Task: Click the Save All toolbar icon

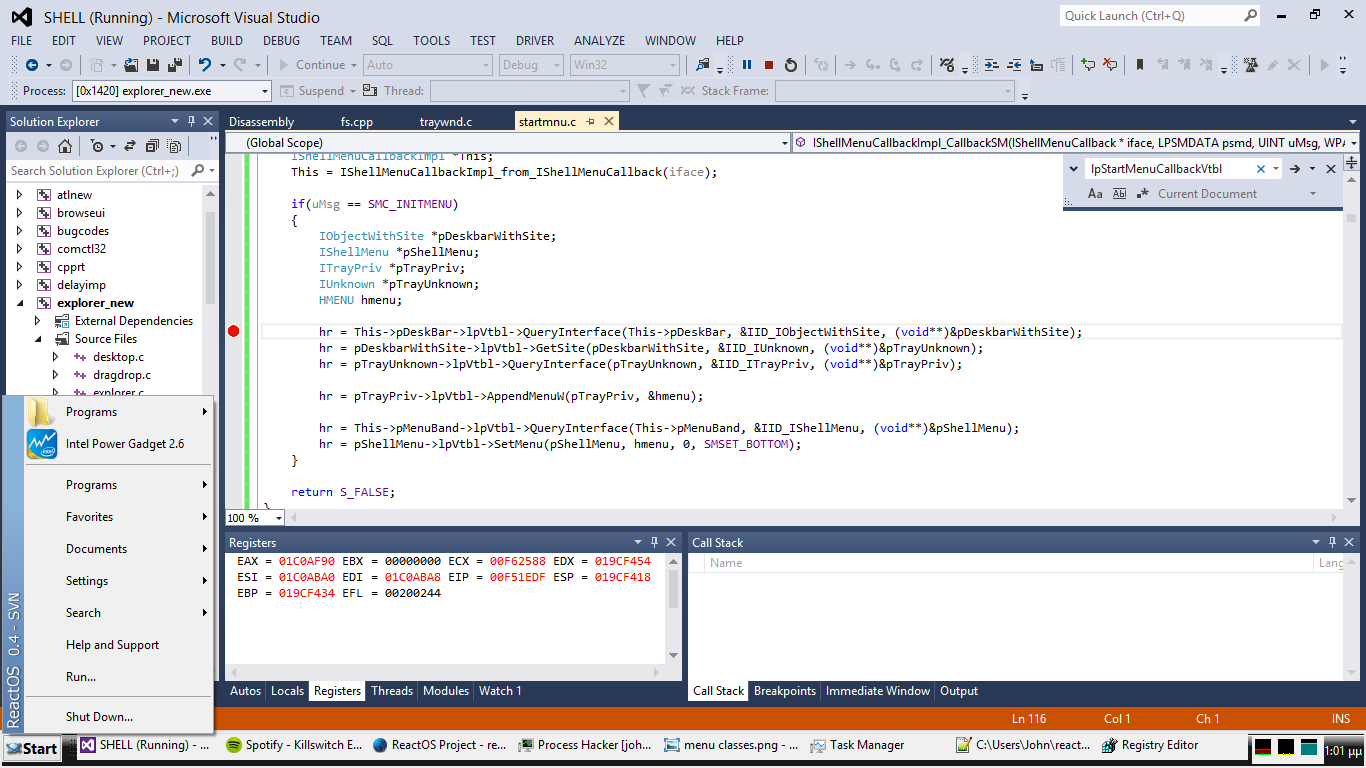Action: (x=175, y=65)
